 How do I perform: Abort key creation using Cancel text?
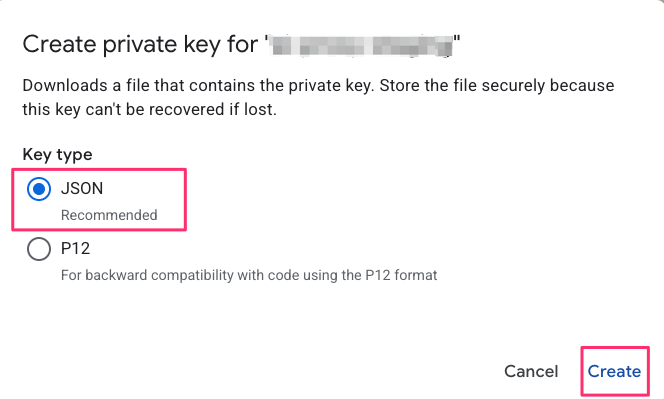531,371
